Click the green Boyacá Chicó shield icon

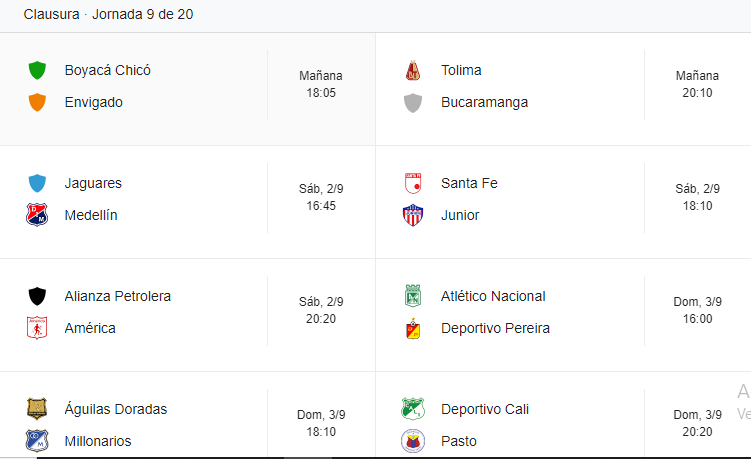point(37,70)
